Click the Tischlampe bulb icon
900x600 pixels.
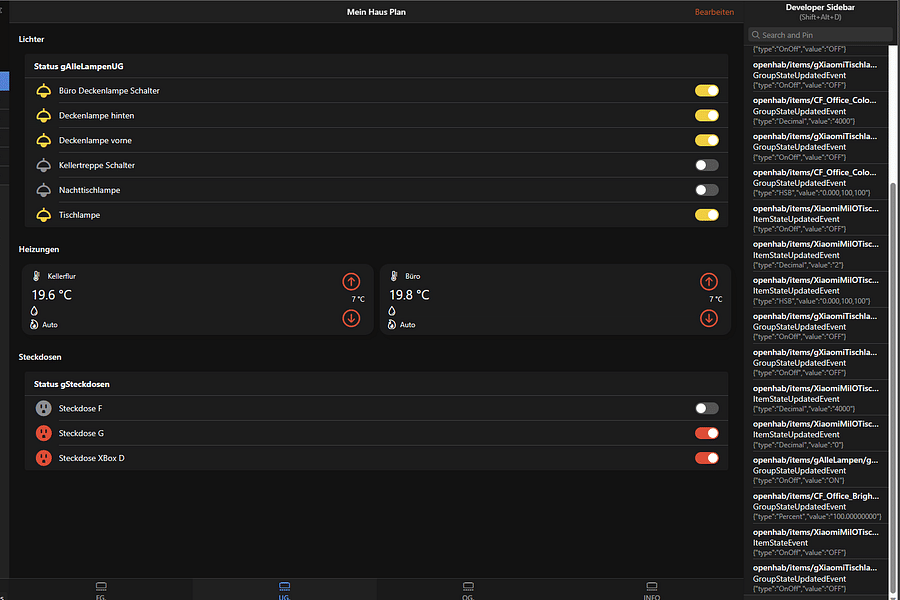(42, 214)
